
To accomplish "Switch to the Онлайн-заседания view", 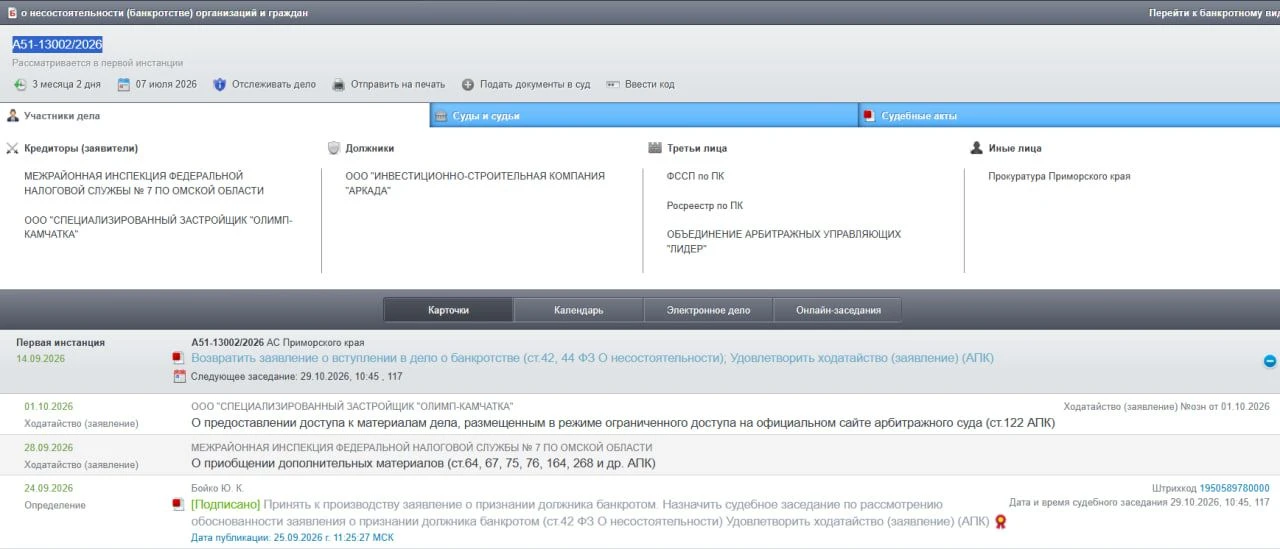I will 838,310.
